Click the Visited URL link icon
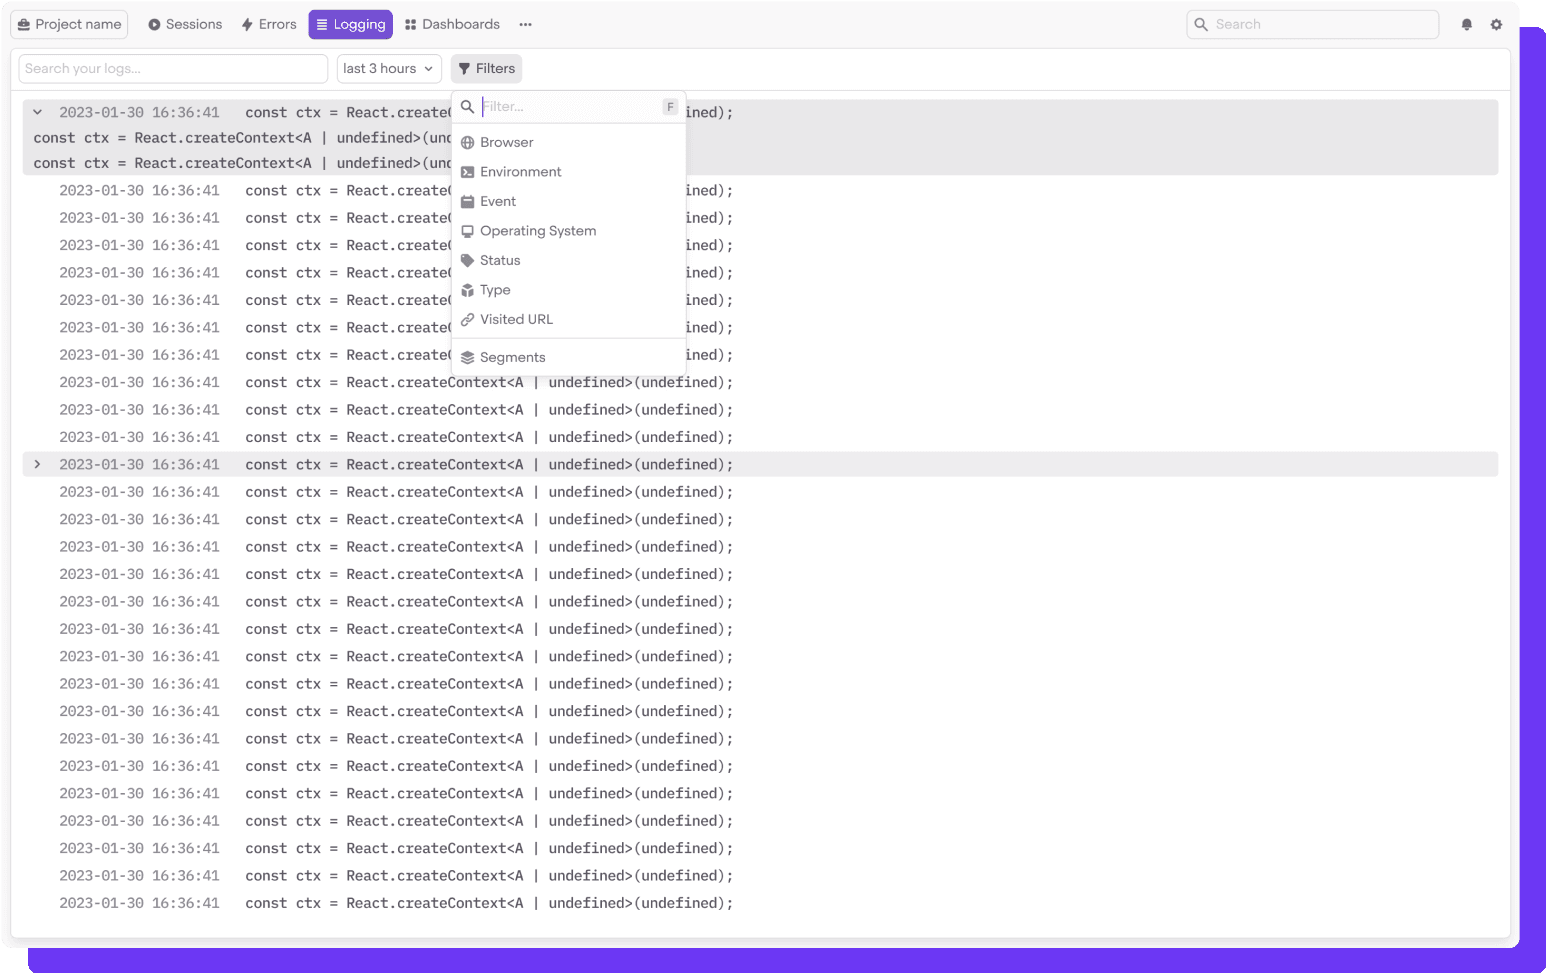Screen dimensions: 1546x973 [x=467, y=320]
